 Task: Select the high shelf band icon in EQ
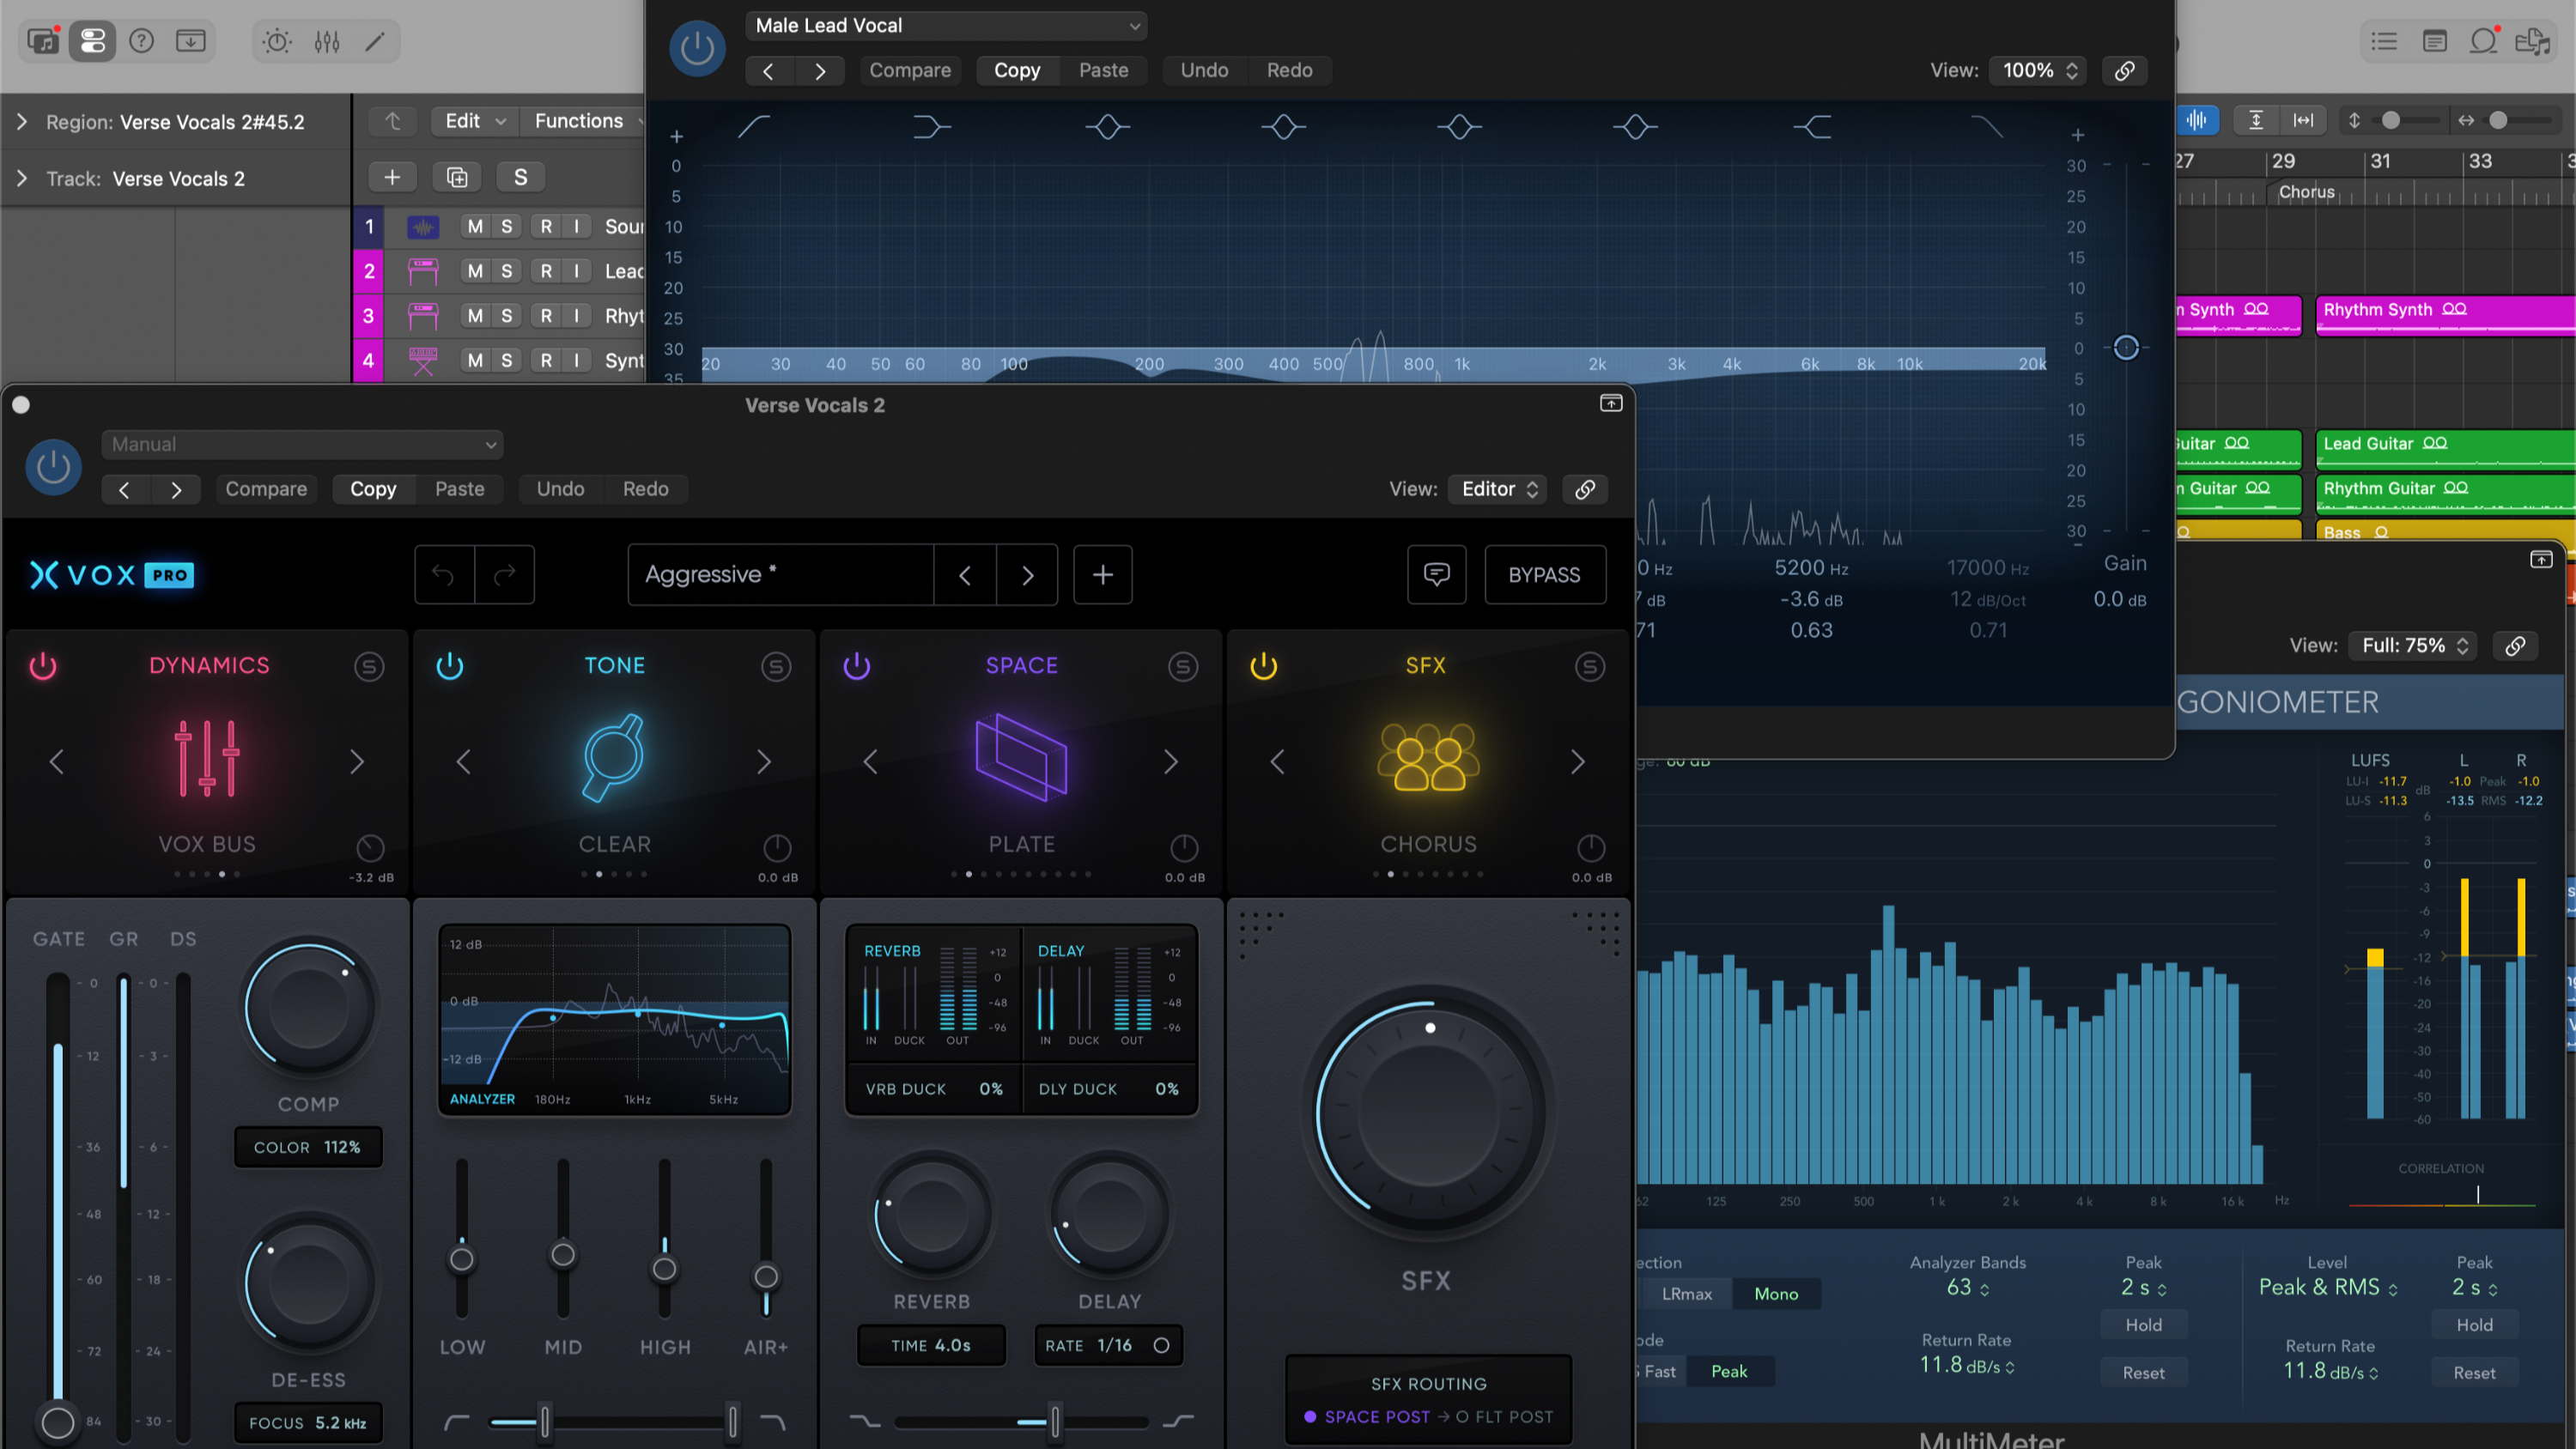tap(1812, 127)
